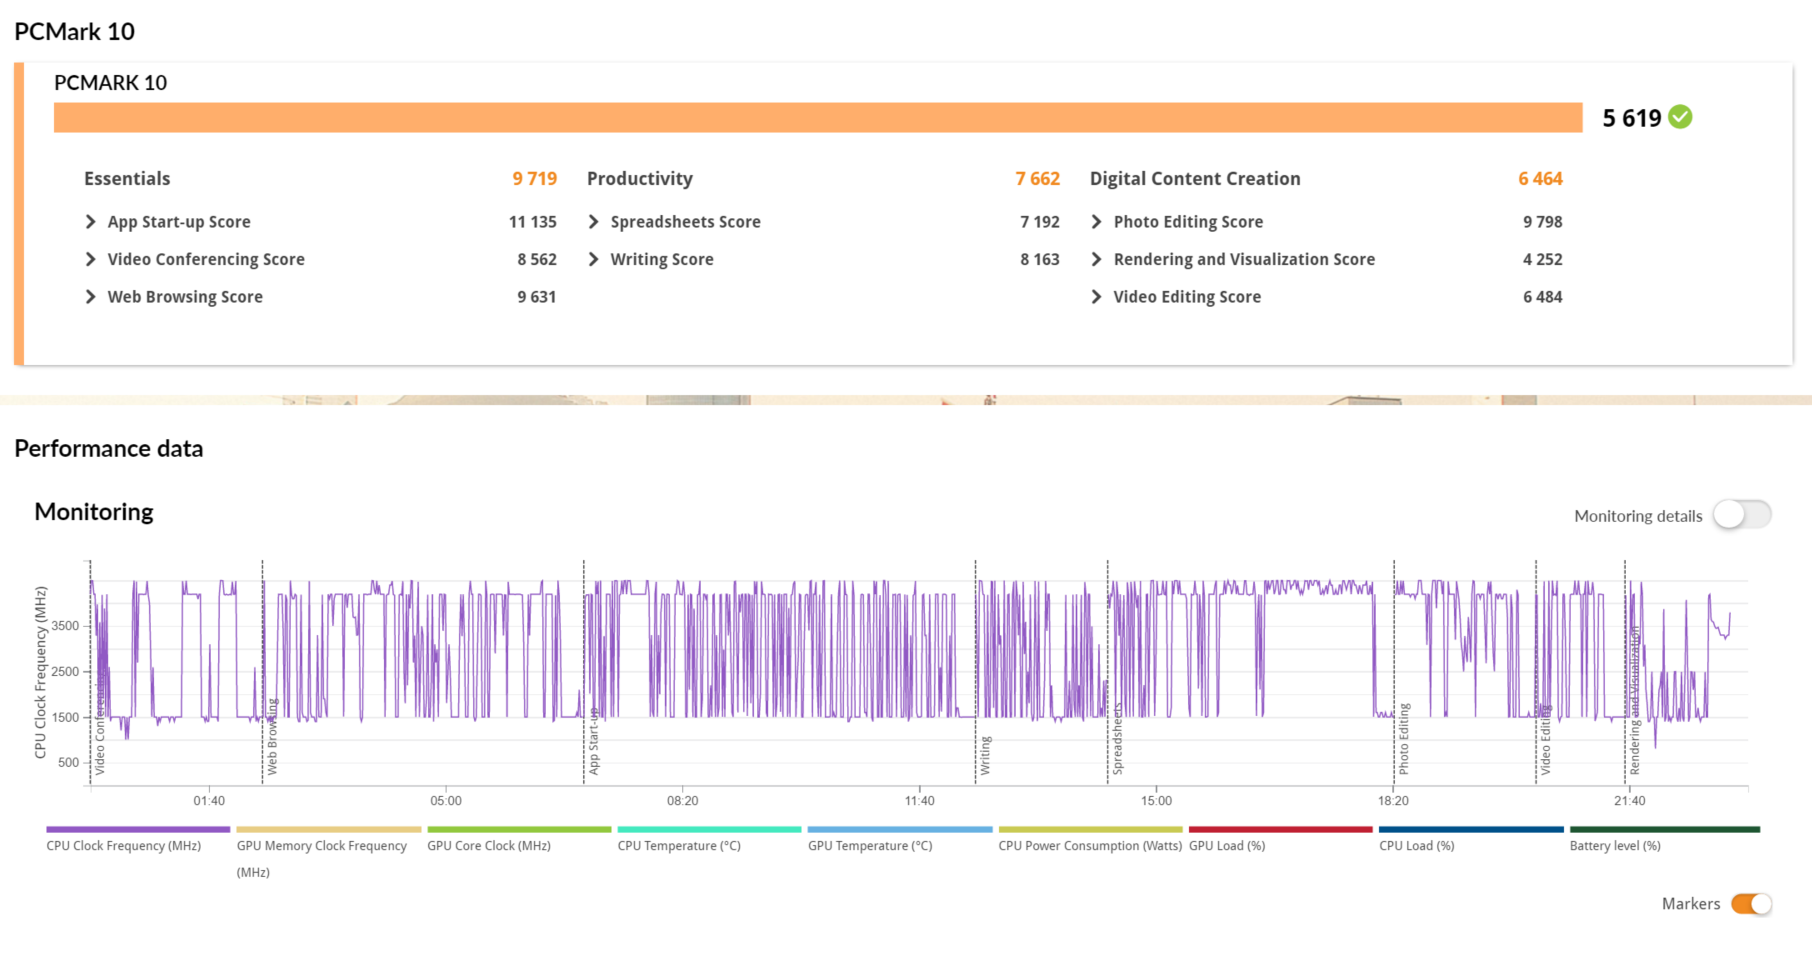Click the Spreadsheets value 7 192
Image resolution: width=1812 pixels, height=970 pixels.
point(1040,222)
